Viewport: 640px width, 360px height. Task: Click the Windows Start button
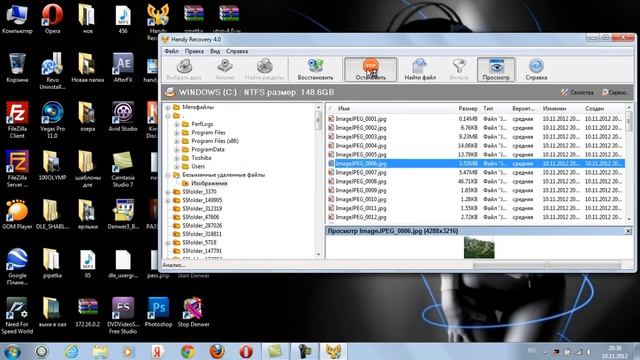tap(12, 351)
